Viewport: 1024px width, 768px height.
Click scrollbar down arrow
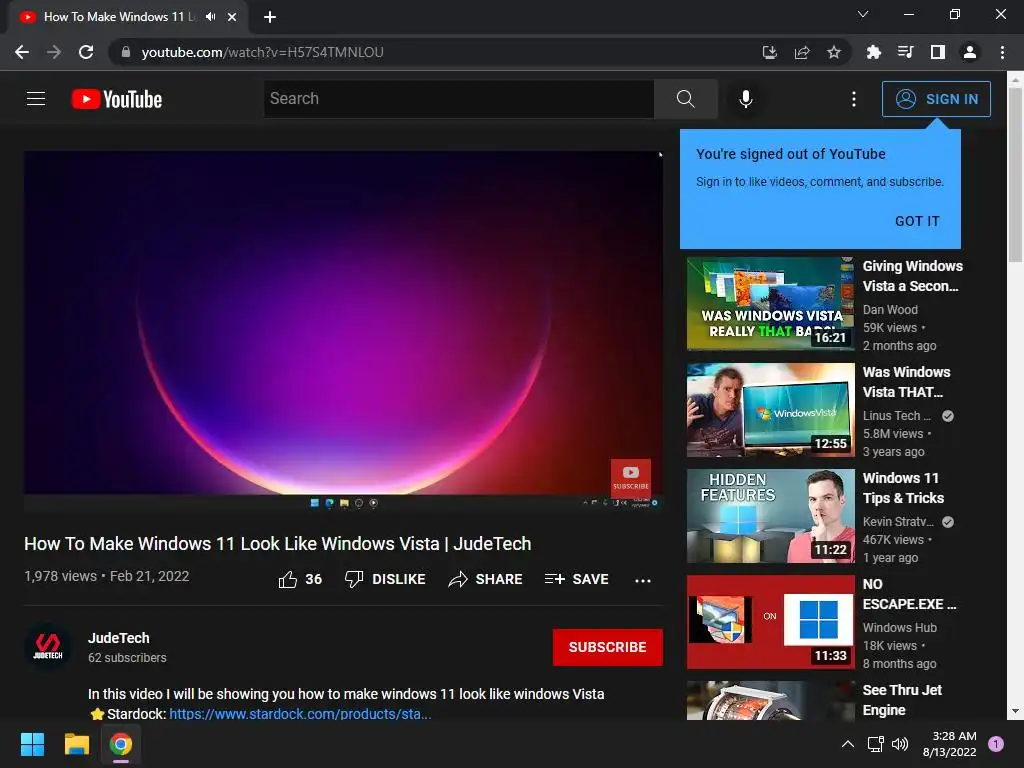(1015, 712)
